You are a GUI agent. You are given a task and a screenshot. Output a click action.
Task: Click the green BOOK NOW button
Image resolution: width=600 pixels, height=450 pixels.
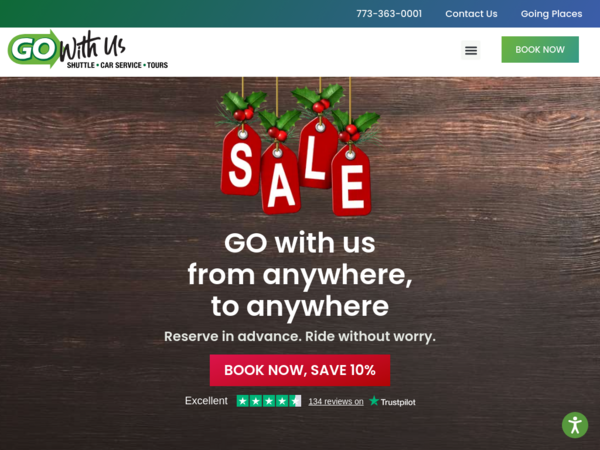[540, 49]
